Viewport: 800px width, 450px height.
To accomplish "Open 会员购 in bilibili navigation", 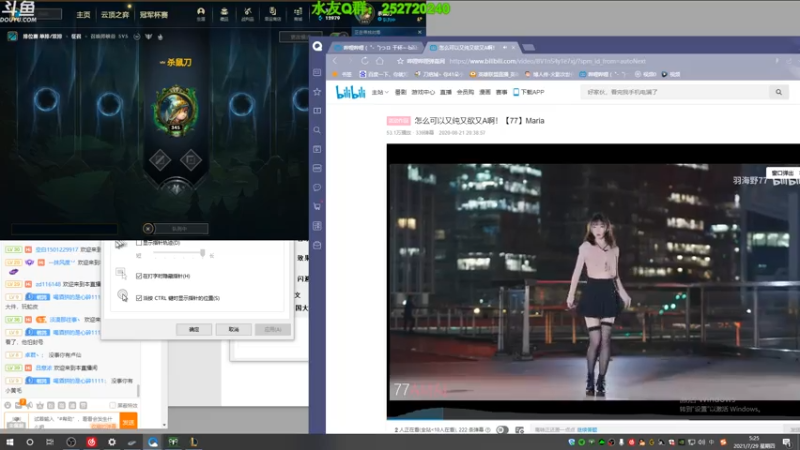I will pyautogui.click(x=465, y=92).
